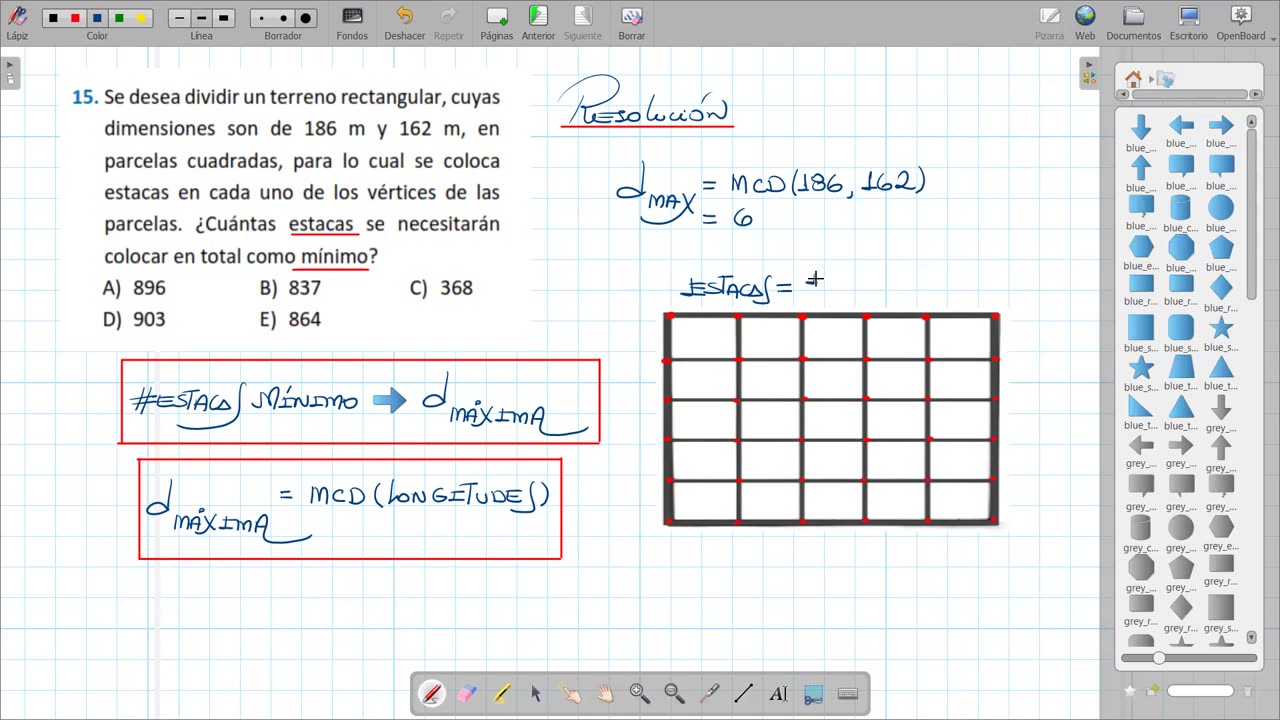Screen dimensions: 1280x720
Task: Choose the red pen color
Action: click(75, 18)
